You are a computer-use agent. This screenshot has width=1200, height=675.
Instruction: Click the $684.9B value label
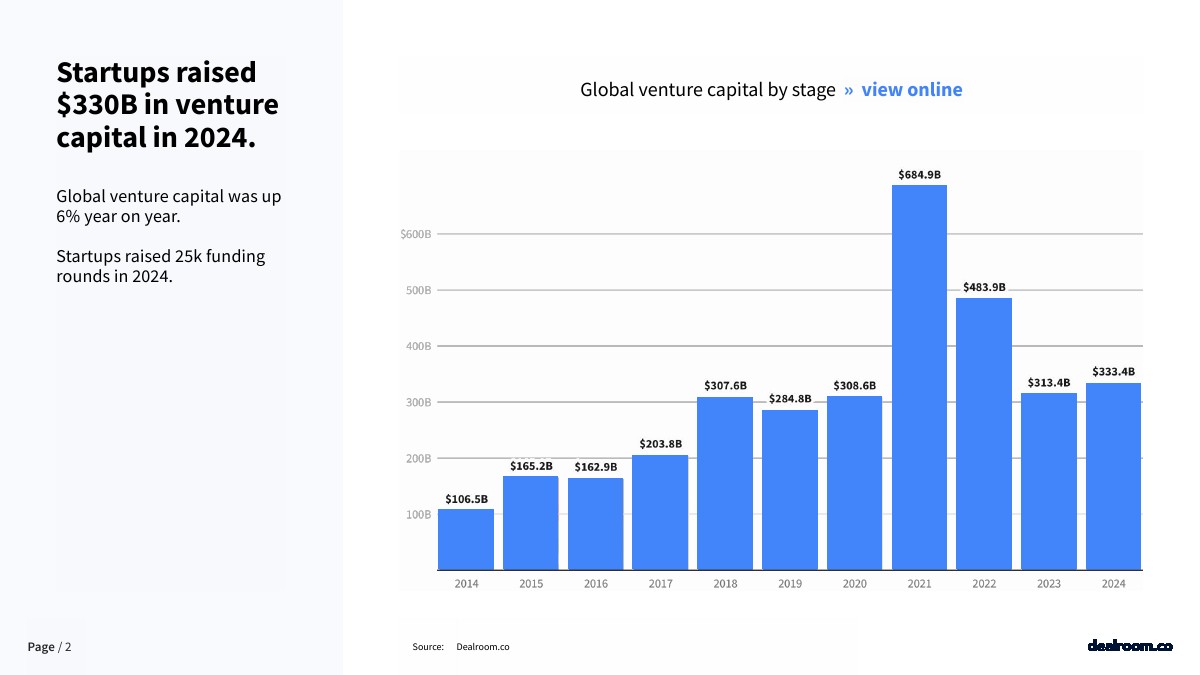coord(919,175)
